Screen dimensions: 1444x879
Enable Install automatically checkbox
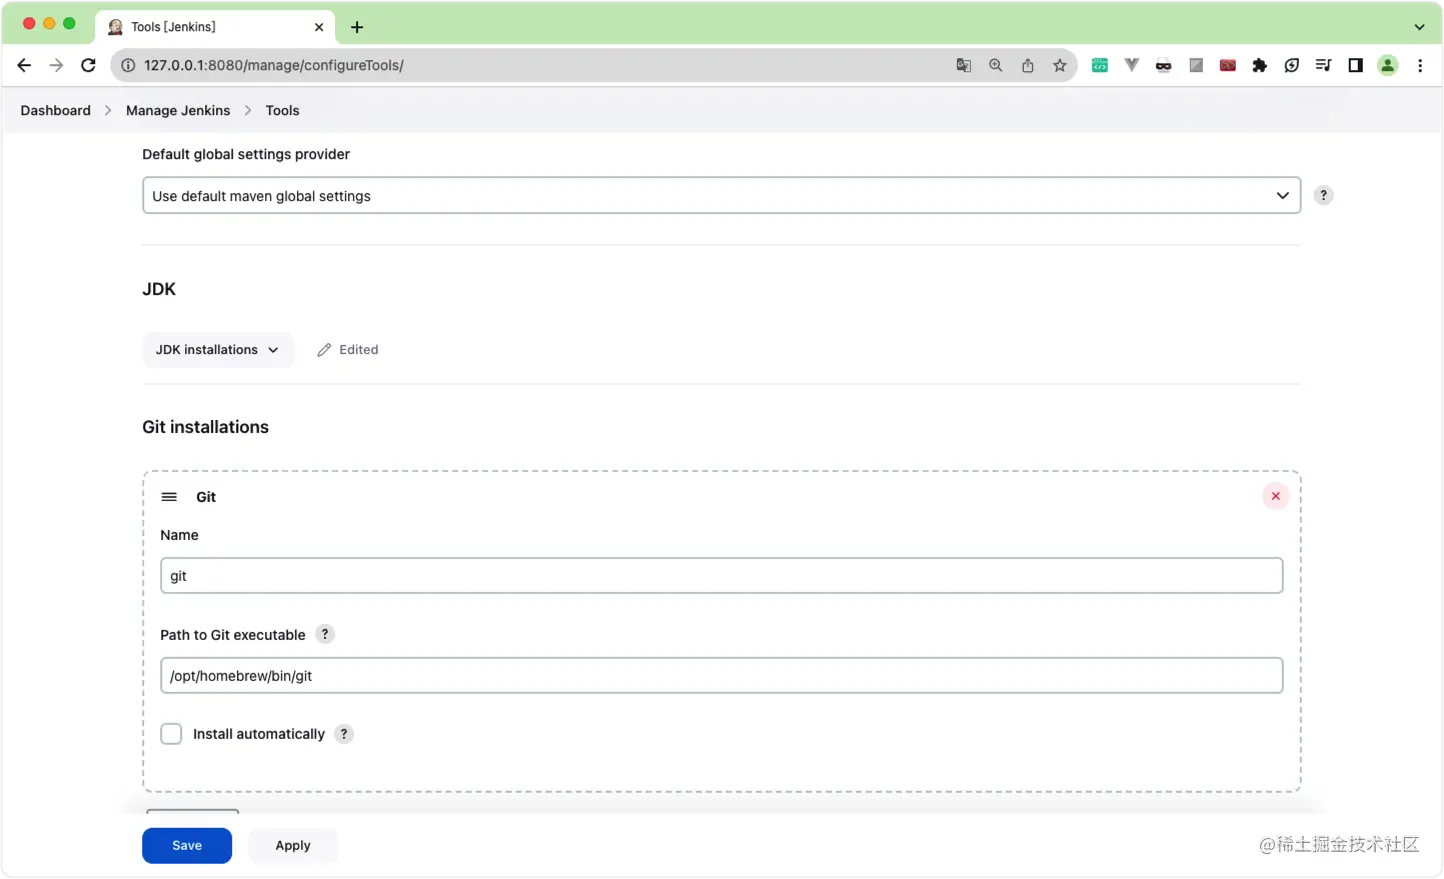pyautogui.click(x=172, y=734)
